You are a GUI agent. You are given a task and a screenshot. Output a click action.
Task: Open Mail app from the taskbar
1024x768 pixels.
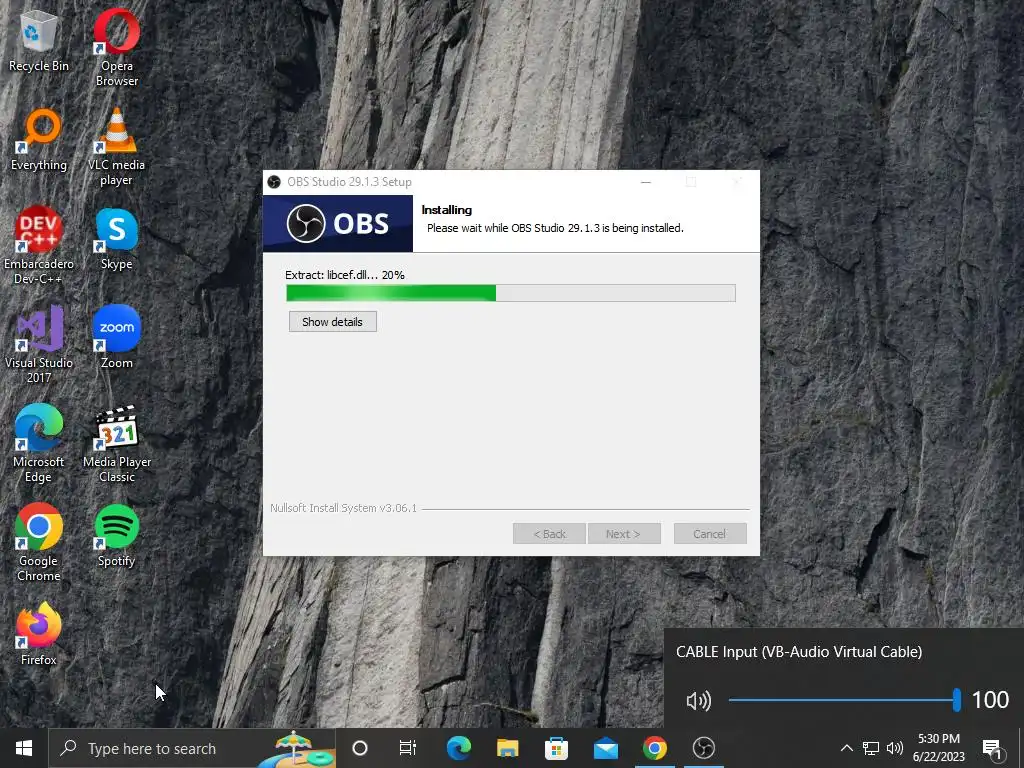click(605, 748)
